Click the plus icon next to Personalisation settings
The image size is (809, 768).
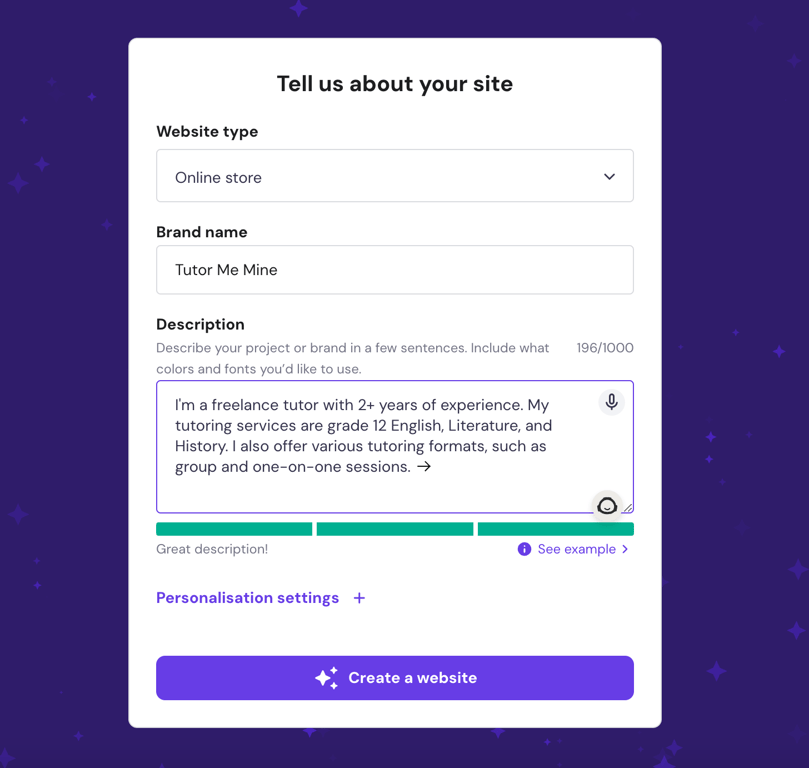359,597
